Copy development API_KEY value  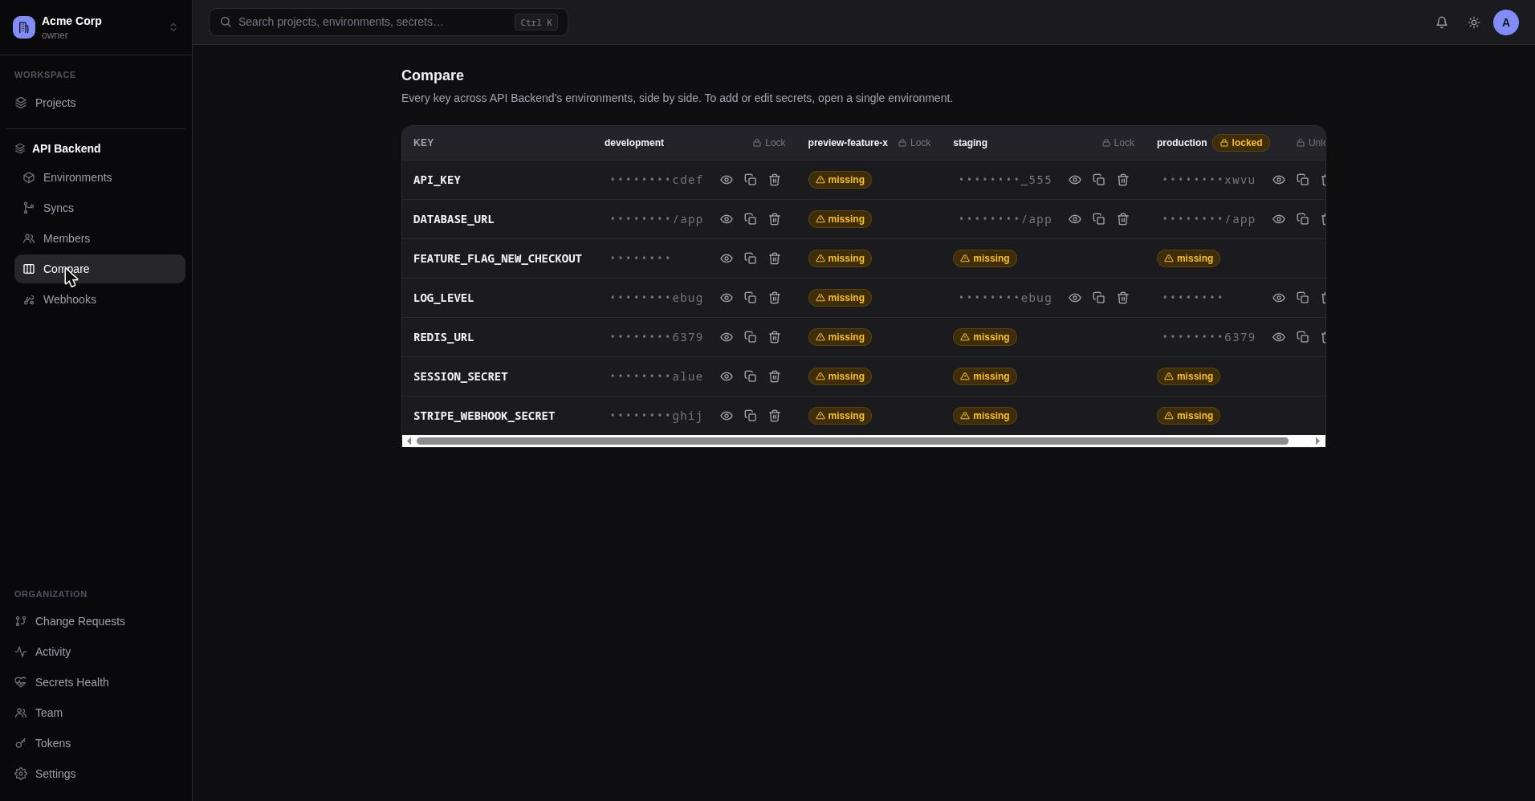[x=750, y=180]
